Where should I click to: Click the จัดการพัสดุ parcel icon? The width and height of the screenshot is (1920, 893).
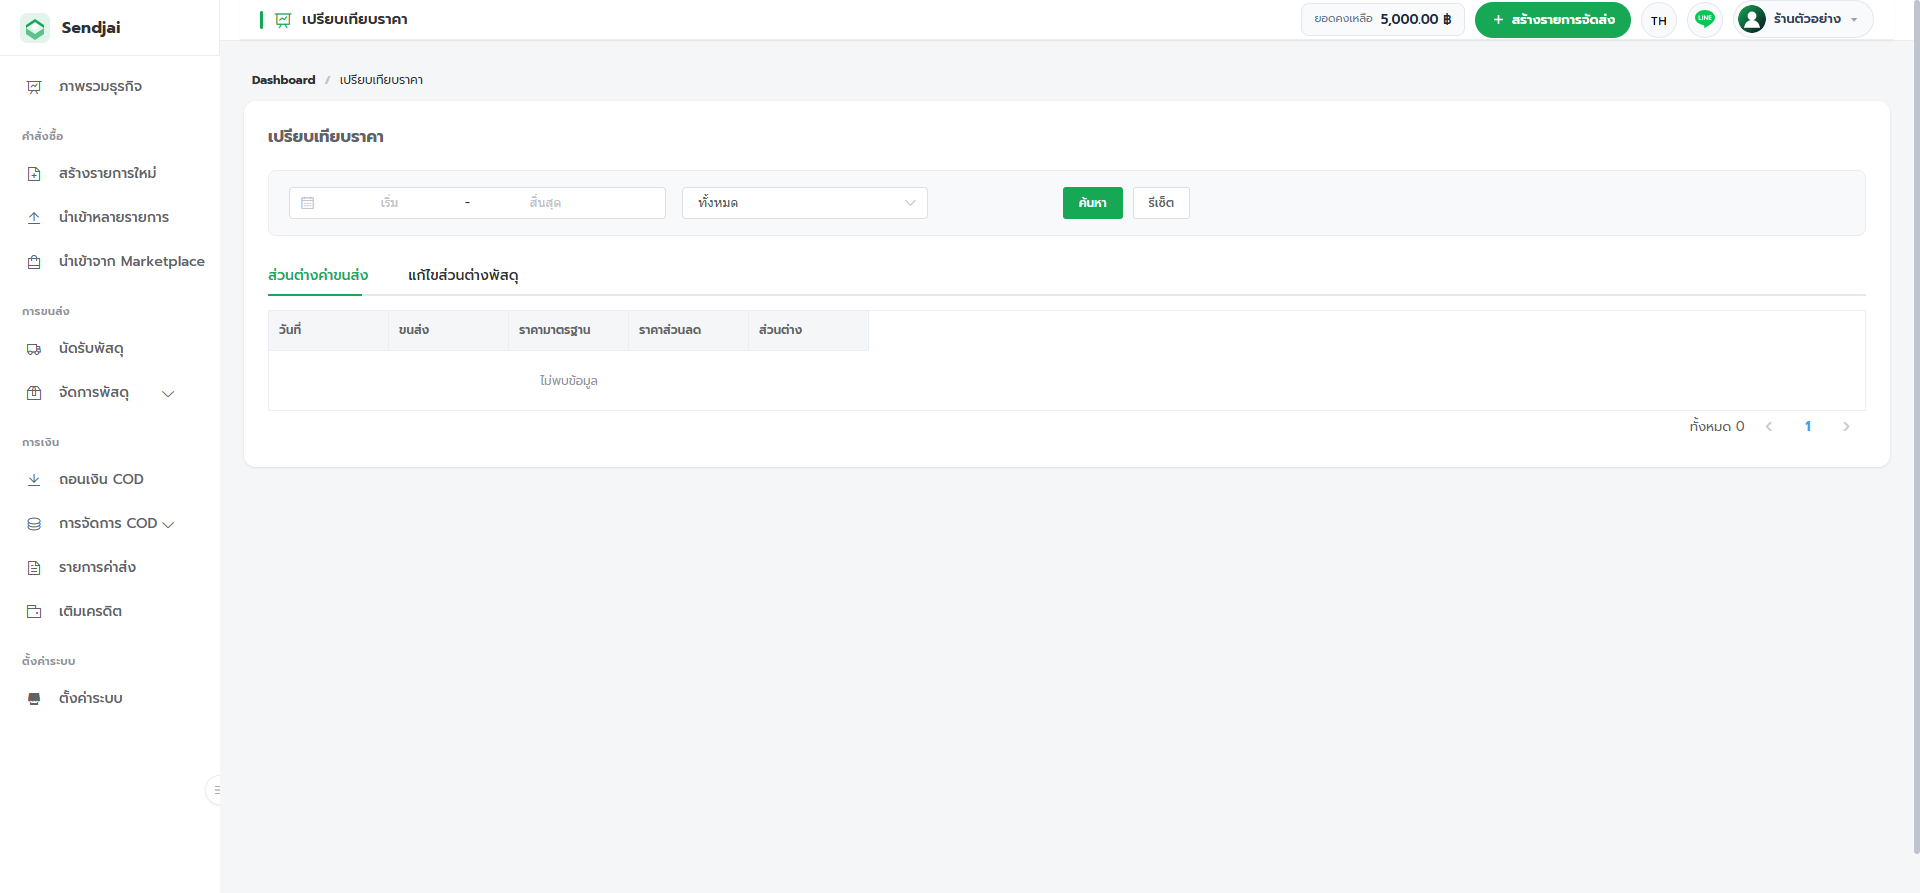coord(34,393)
